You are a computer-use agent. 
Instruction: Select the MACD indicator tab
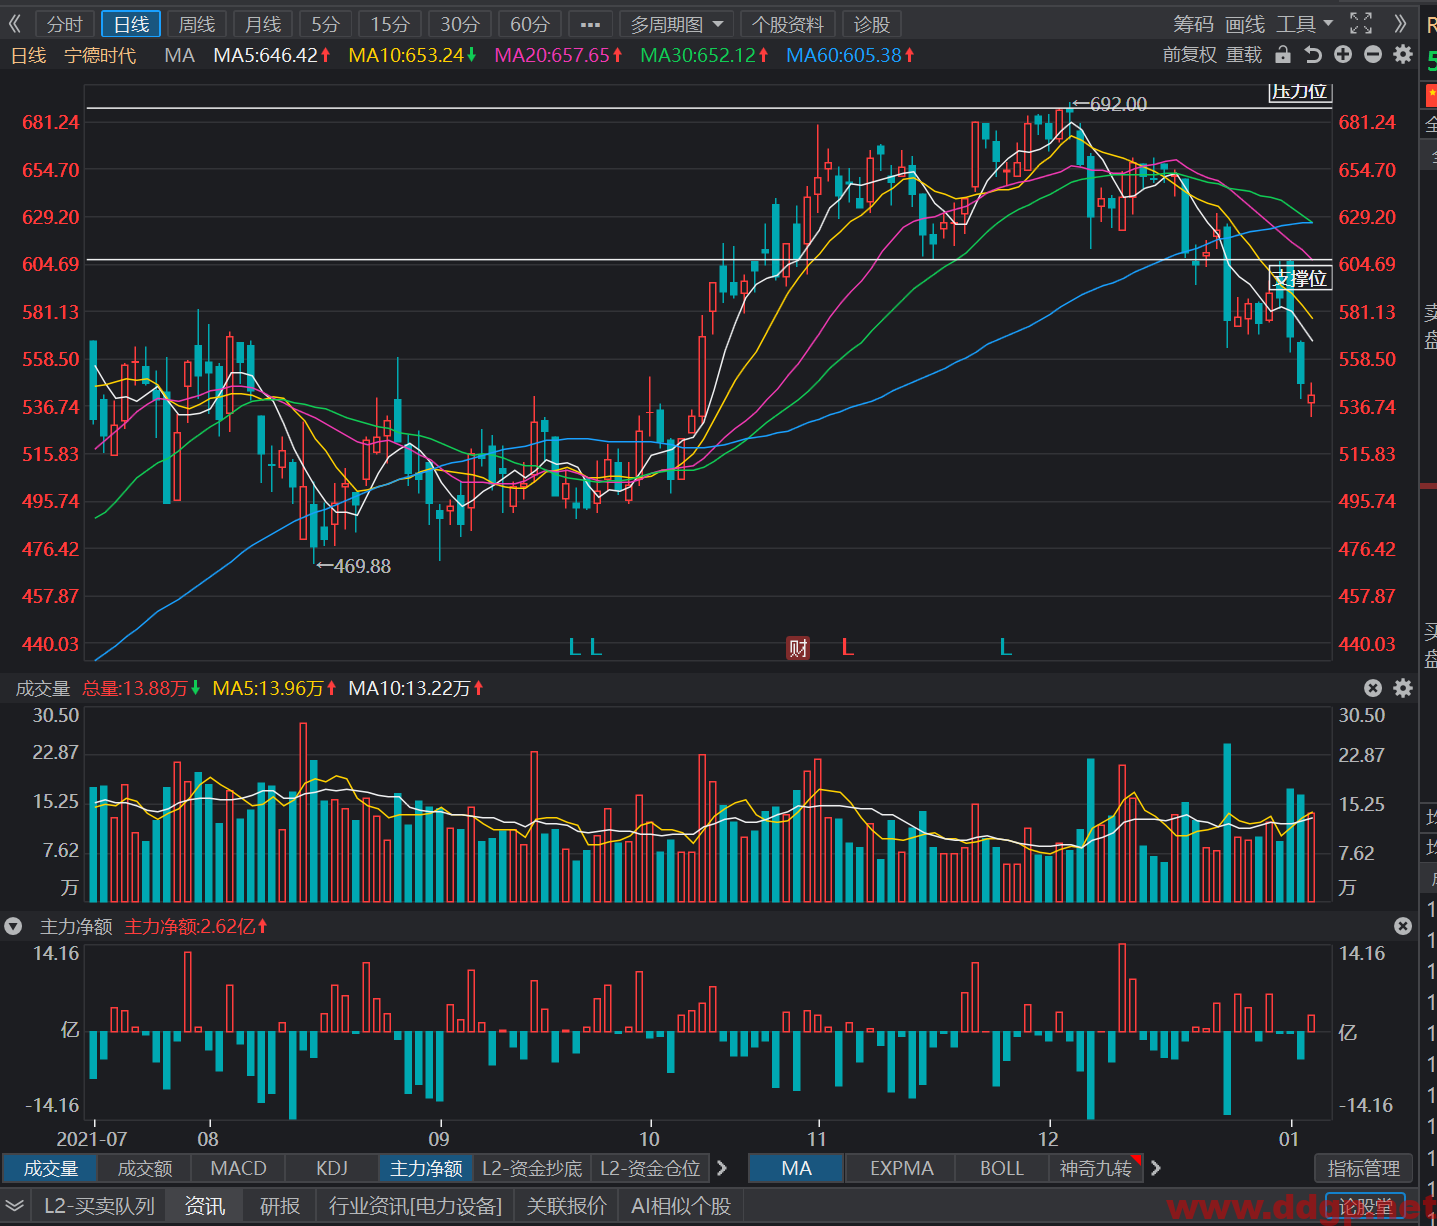coord(239,1168)
